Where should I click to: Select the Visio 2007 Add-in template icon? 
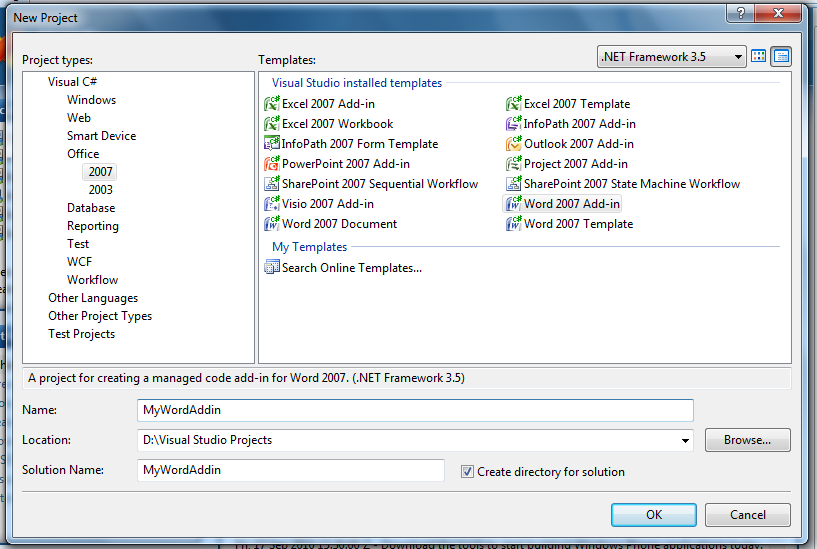(271, 203)
